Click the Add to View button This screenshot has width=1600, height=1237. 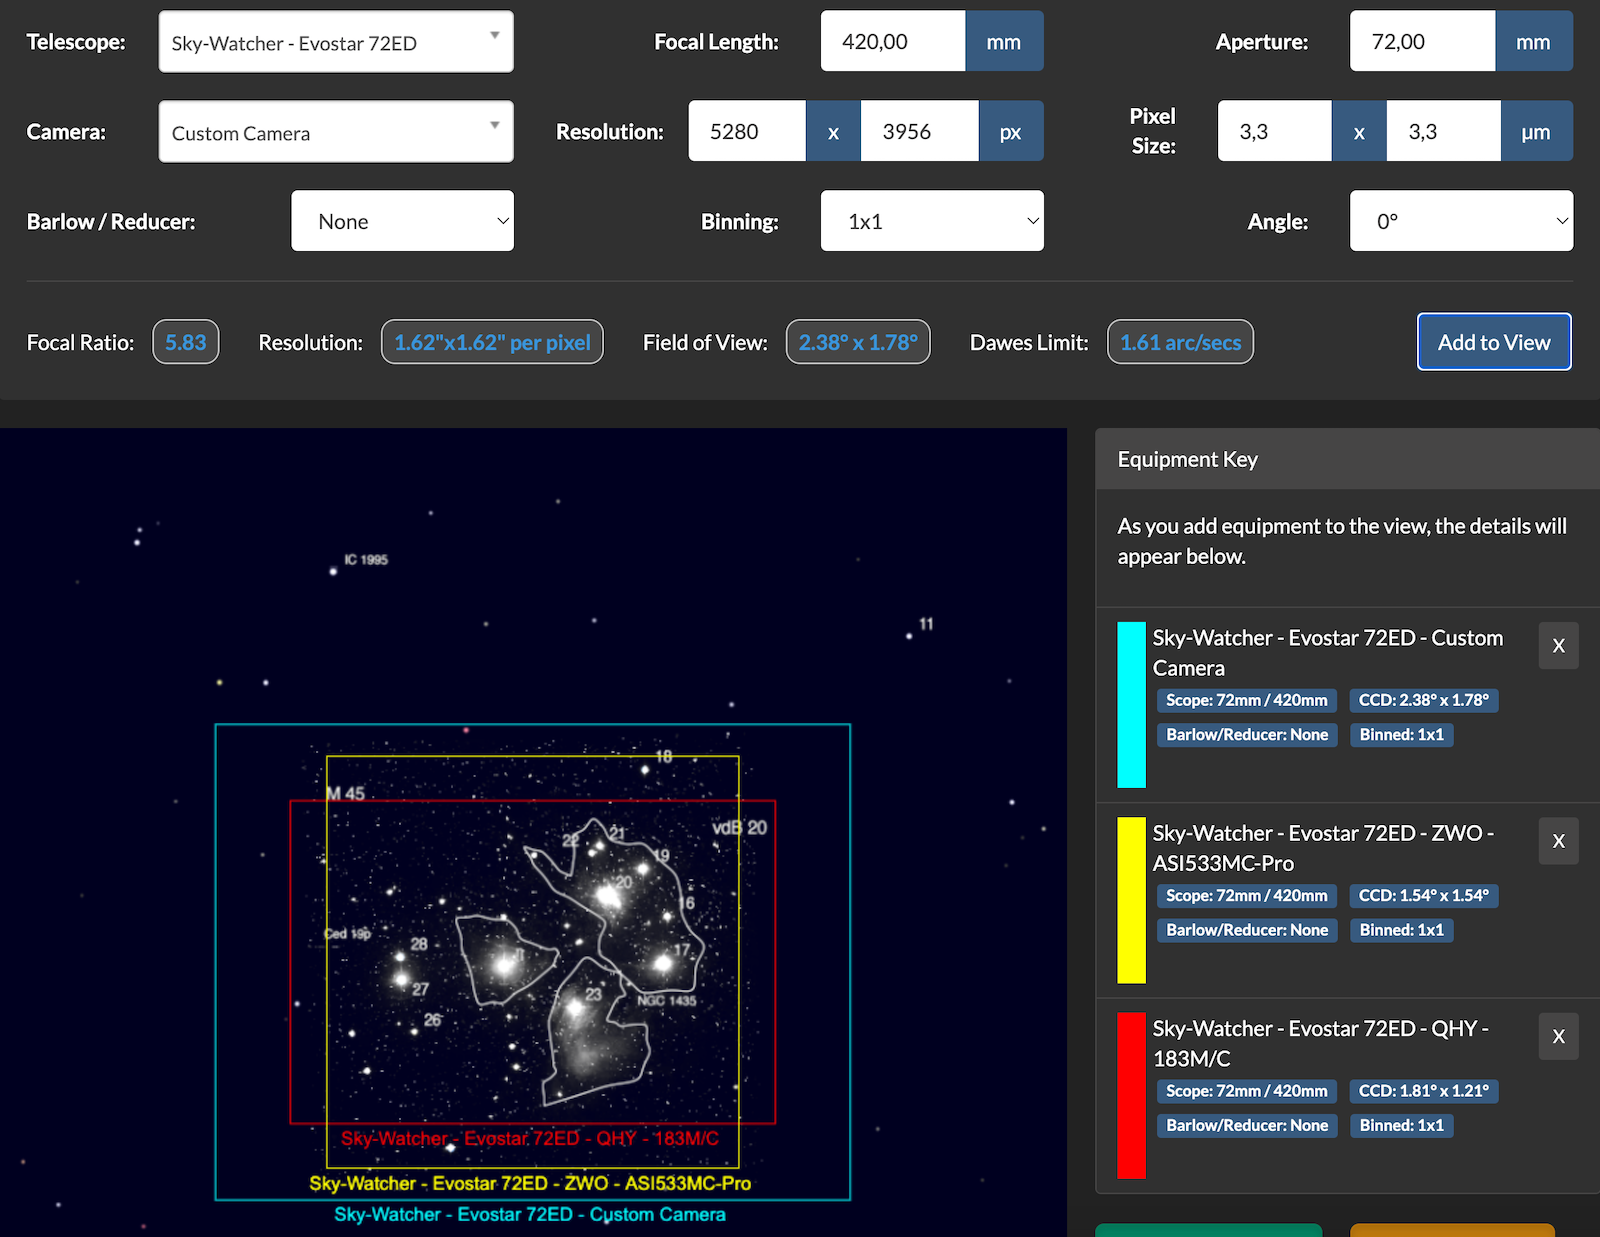(x=1493, y=342)
